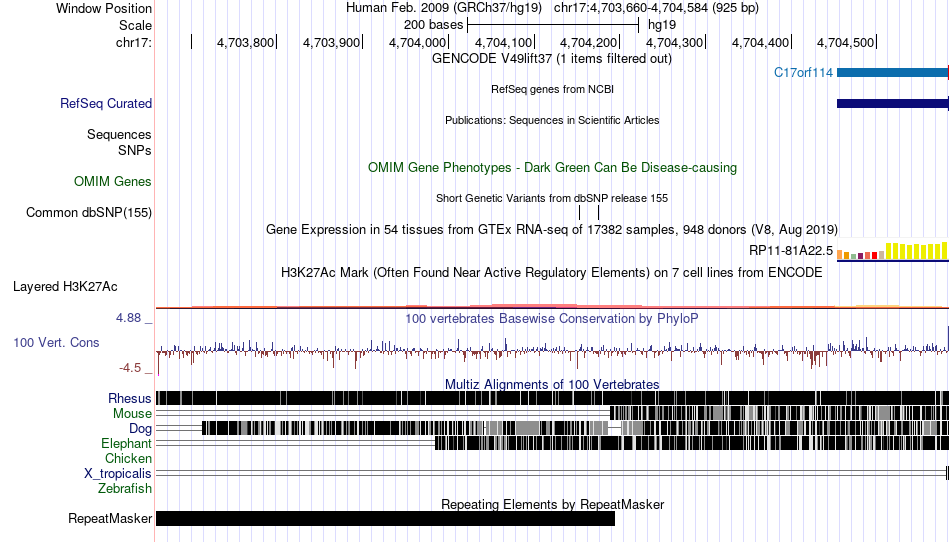
Task: Click the 4,704,000 ruler position
Action: 417,42
